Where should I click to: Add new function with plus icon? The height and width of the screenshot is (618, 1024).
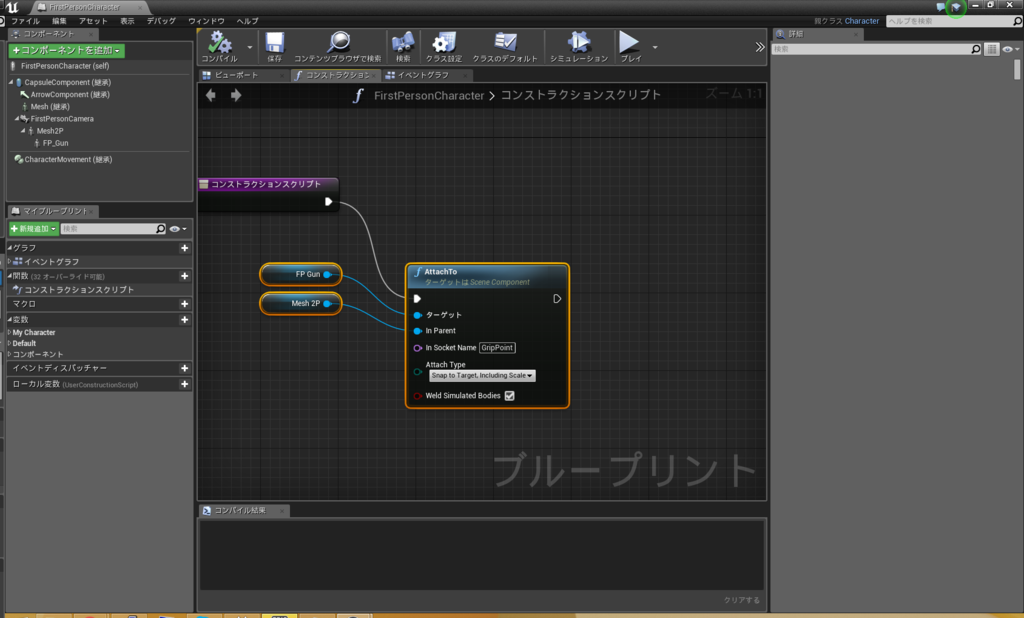tap(184, 276)
